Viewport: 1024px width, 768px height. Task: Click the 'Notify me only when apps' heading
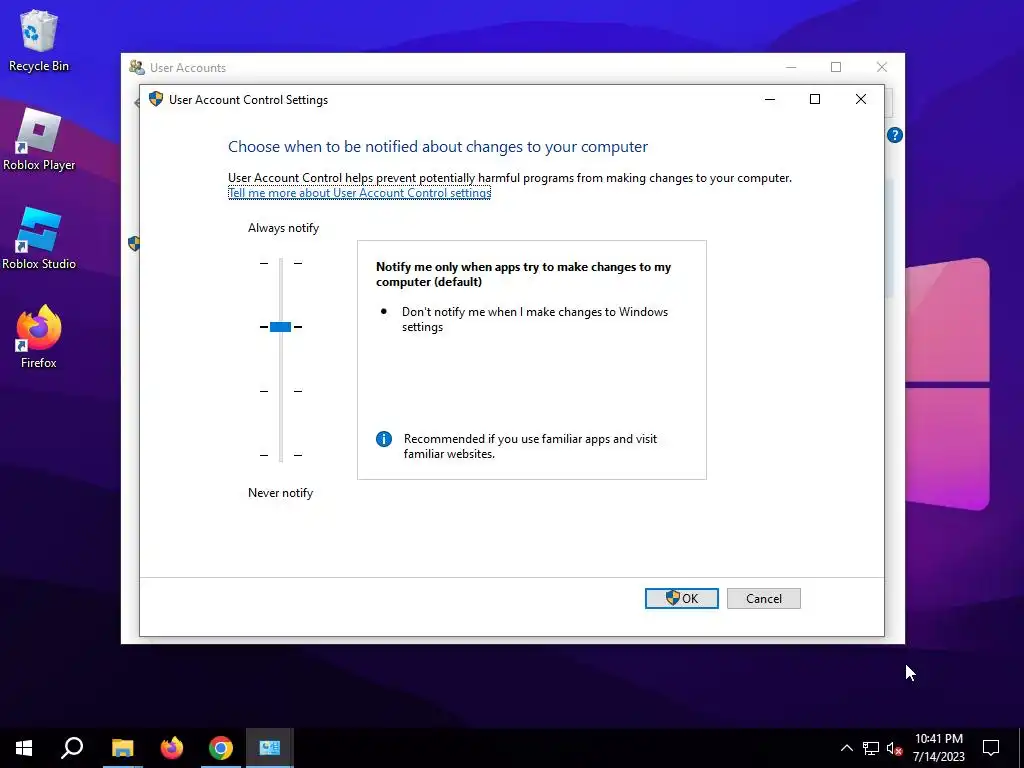coord(523,274)
